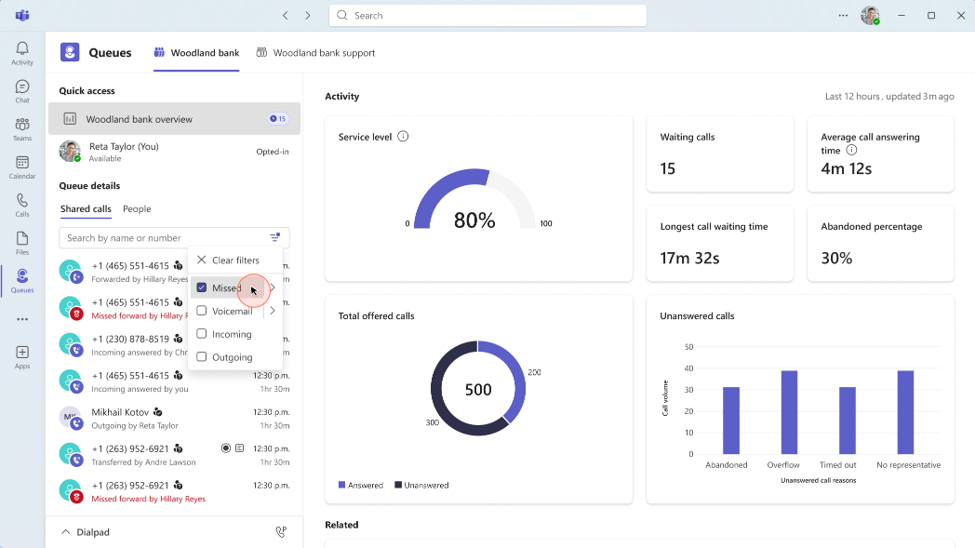975x548 pixels.
Task: Open Reta Taylor (You) entry
Action: pos(174,152)
